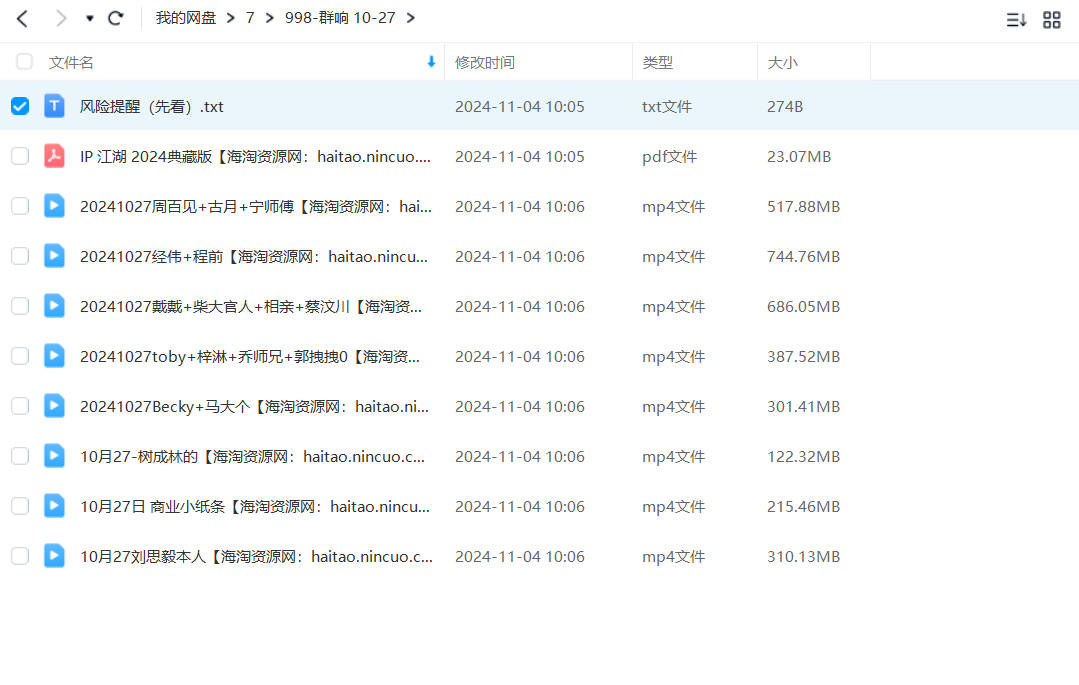Click the pdf文件 type cell
The height and width of the screenshot is (685, 1079).
coord(670,157)
